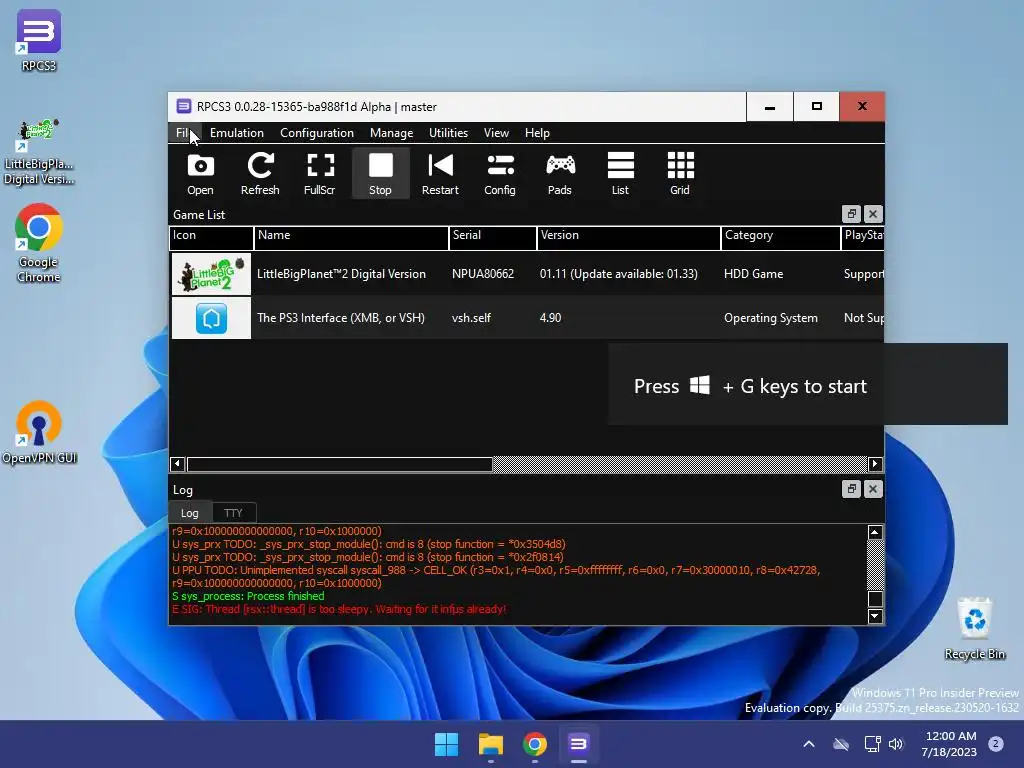Image resolution: width=1024 pixels, height=768 pixels.
Task: Open the Configuration menu
Action: tap(317, 133)
